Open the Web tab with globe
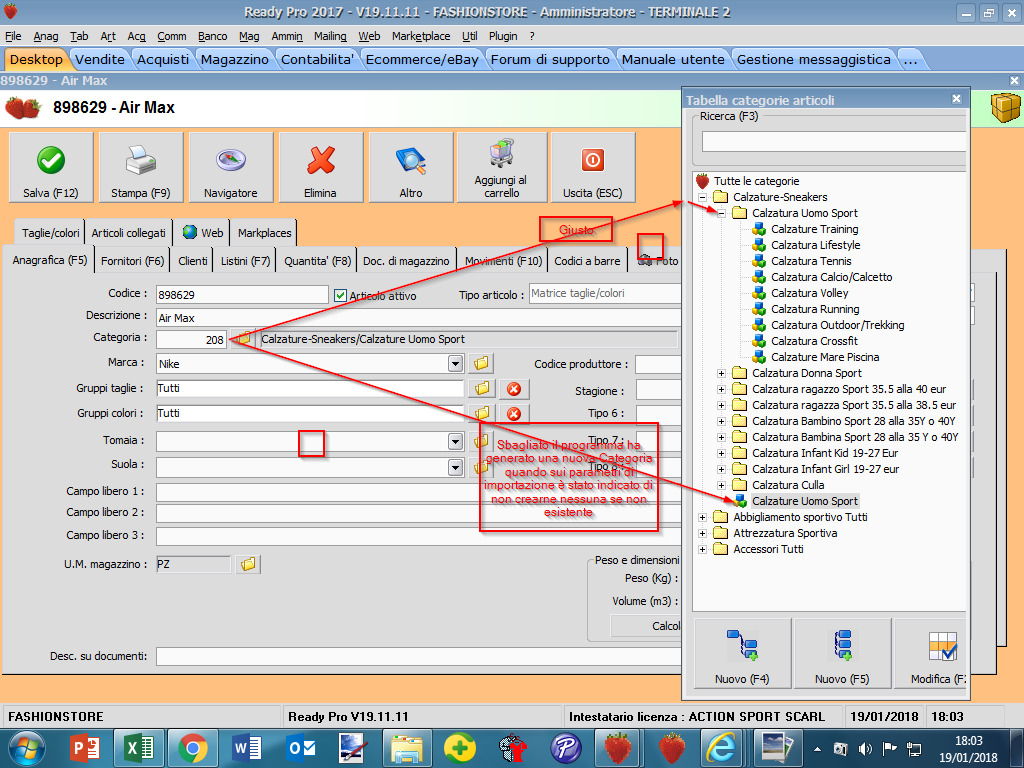 click(203, 233)
